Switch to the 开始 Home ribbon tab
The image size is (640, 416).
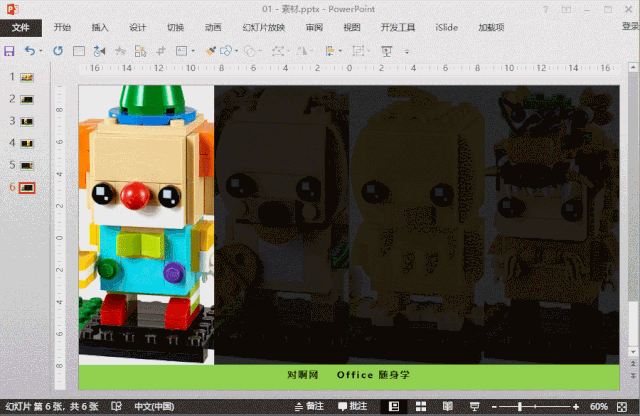[62, 27]
